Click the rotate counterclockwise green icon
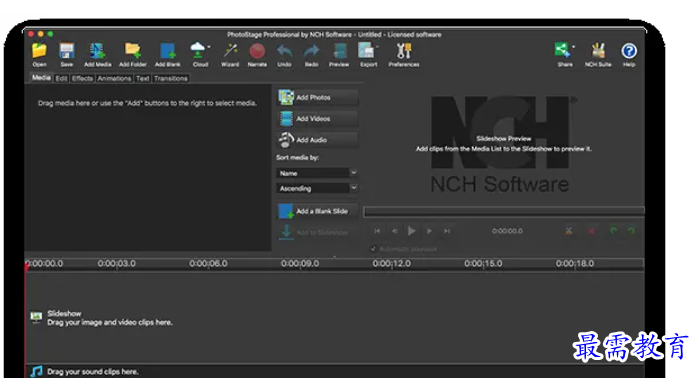 coord(614,231)
